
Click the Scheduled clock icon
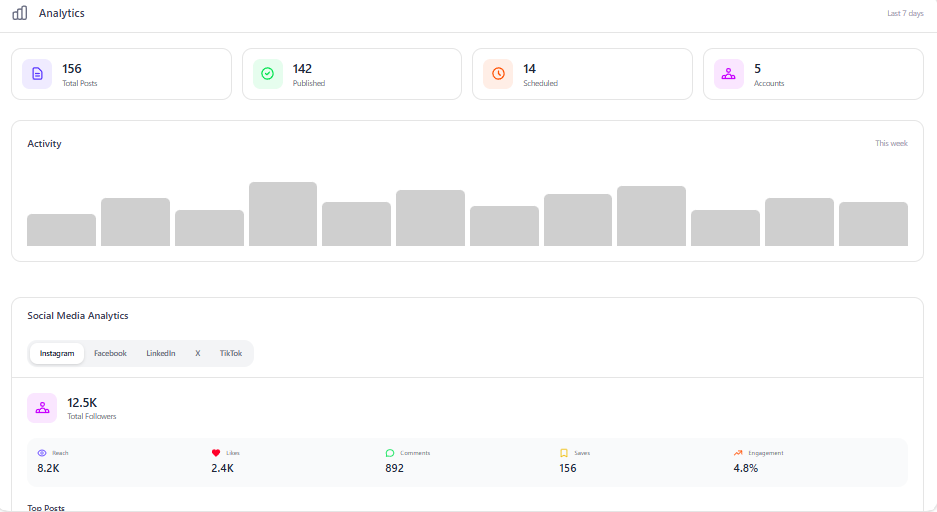498,74
